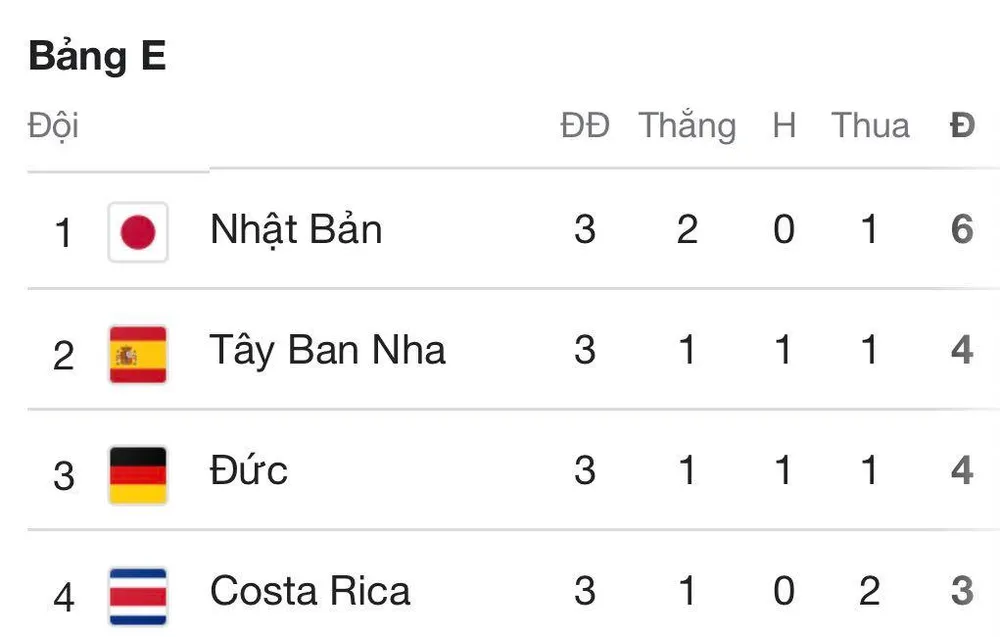Click Costa Rica's 3 points value

962,591
